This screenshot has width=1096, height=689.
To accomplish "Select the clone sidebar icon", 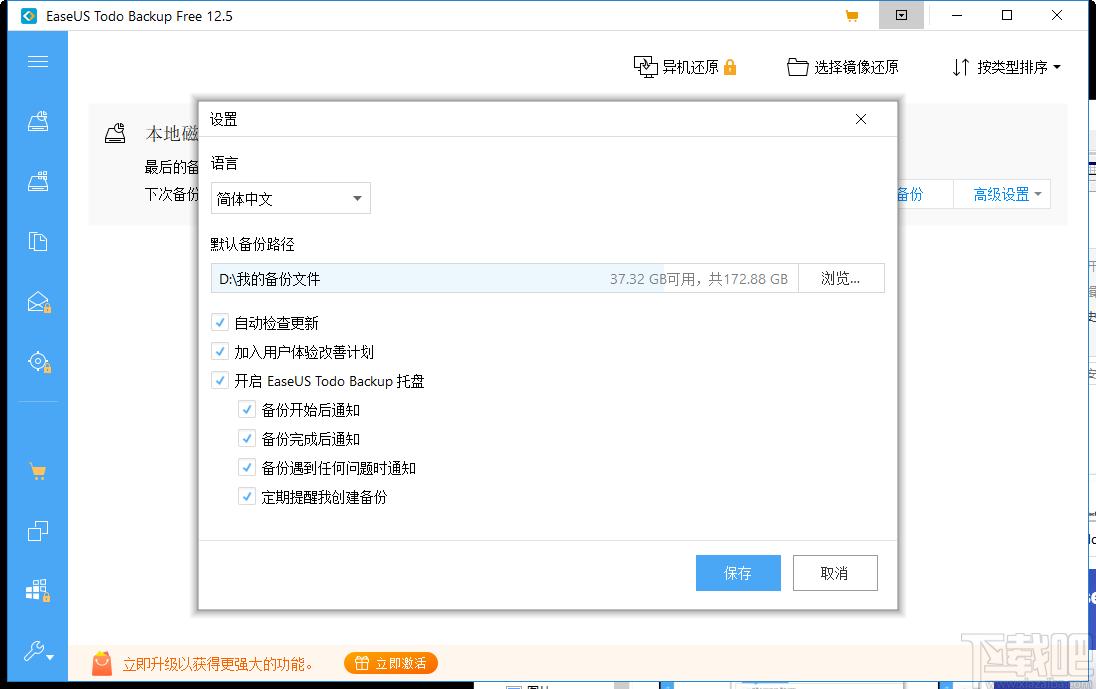I will 38,531.
